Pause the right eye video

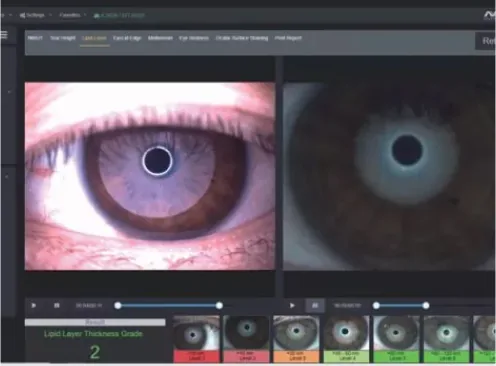click(315, 305)
